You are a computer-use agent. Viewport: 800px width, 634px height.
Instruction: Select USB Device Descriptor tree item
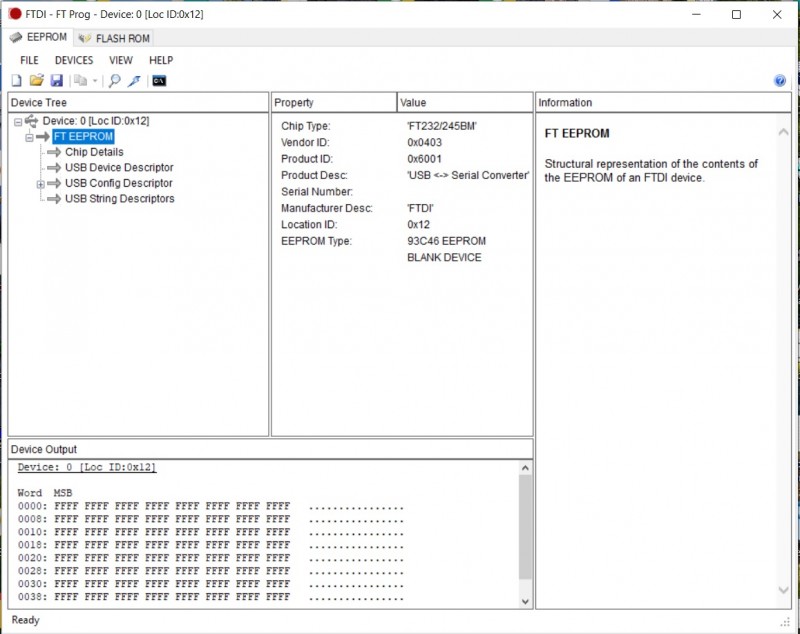pos(119,167)
